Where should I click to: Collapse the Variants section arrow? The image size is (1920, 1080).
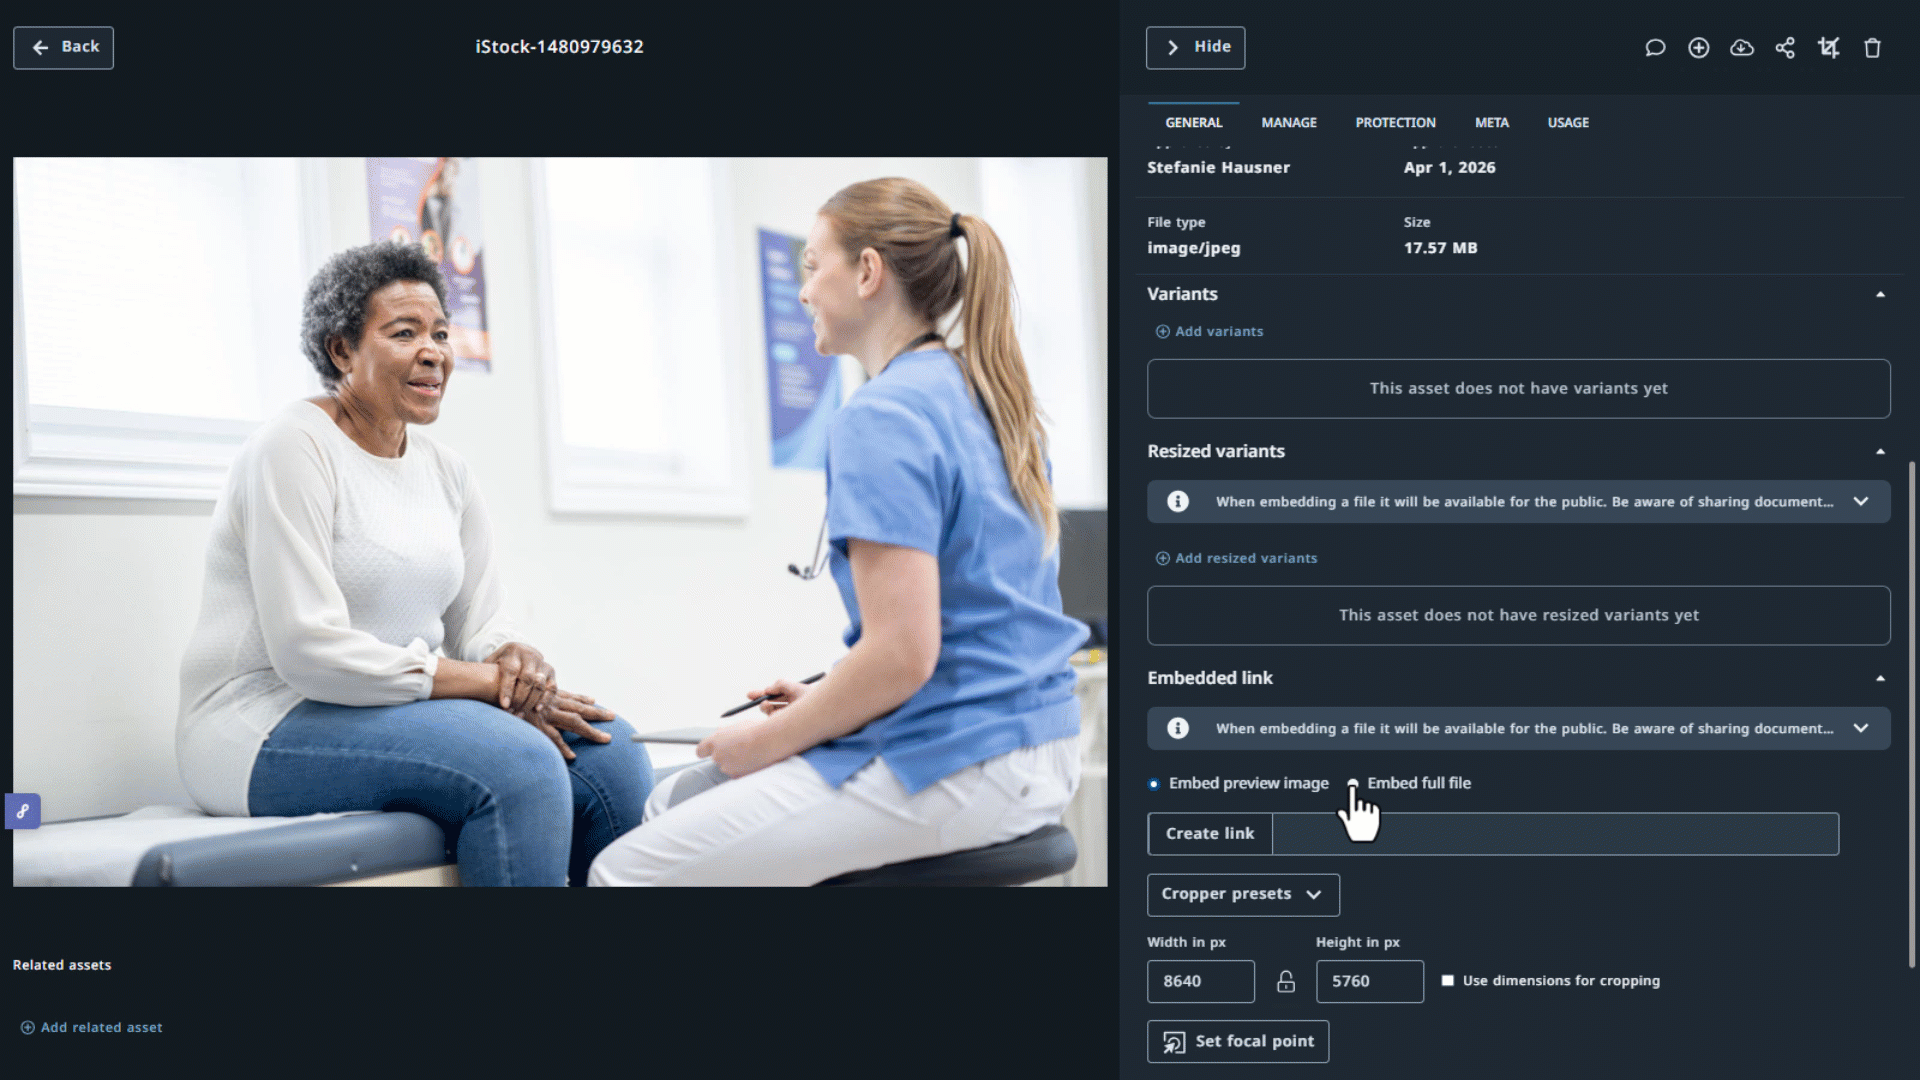coord(1880,294)
